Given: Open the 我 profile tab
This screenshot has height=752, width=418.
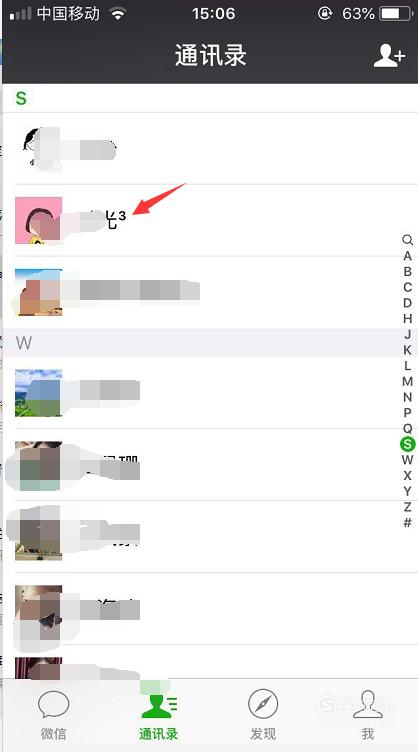Looking at the screenshot, I should pos(368,715).
